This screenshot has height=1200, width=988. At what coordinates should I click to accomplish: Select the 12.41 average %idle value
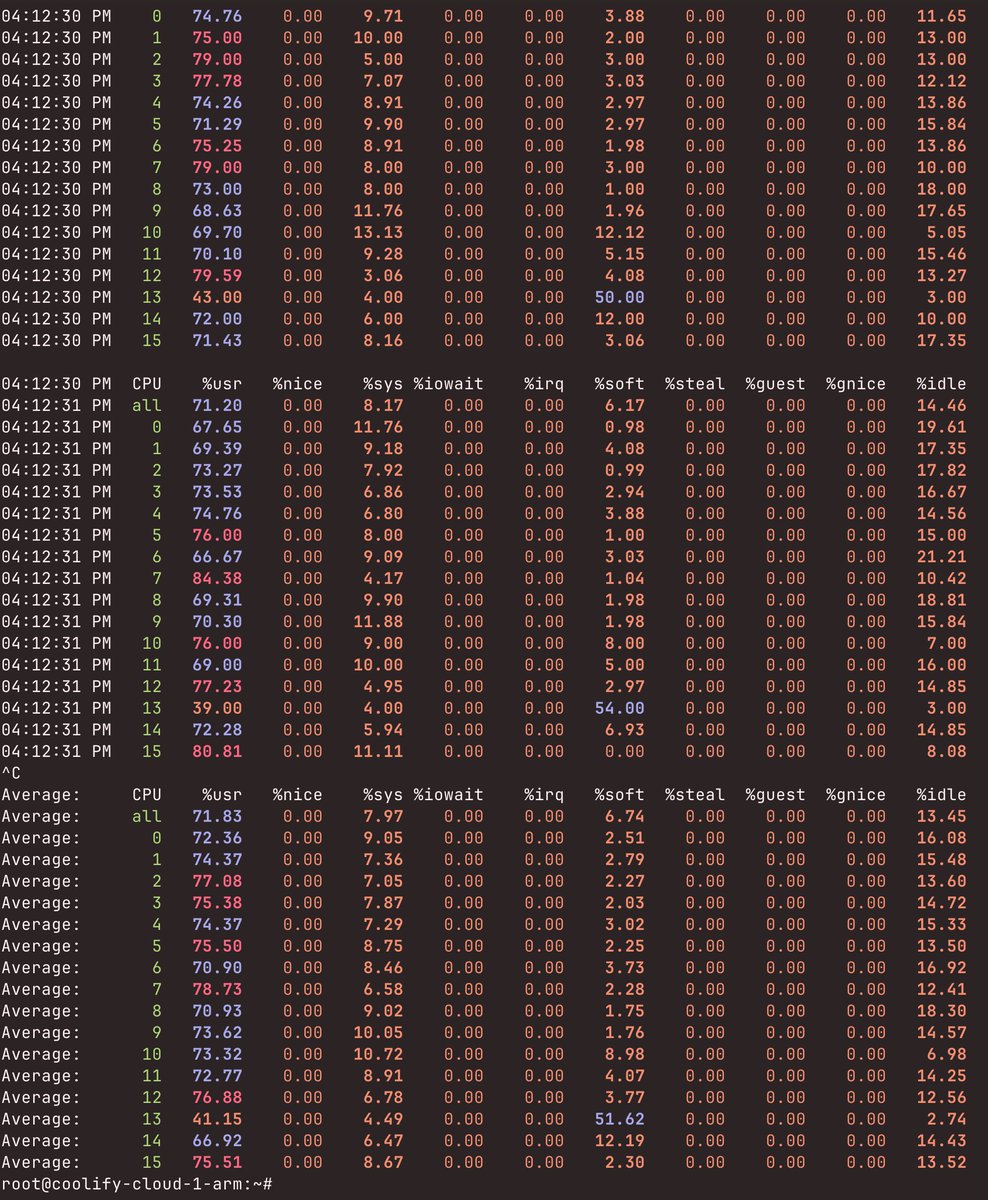tap(942, 989)
